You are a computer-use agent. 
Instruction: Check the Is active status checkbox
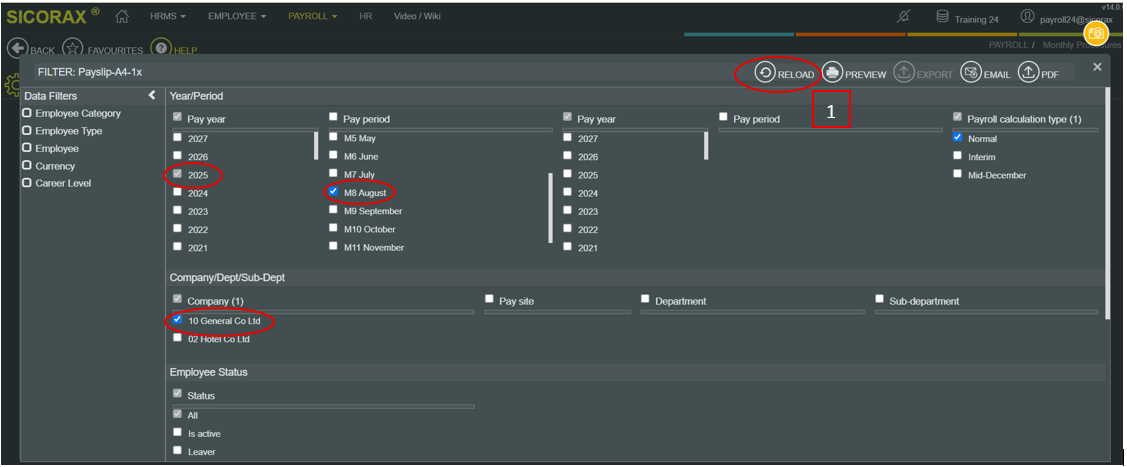tap(178, 433)
